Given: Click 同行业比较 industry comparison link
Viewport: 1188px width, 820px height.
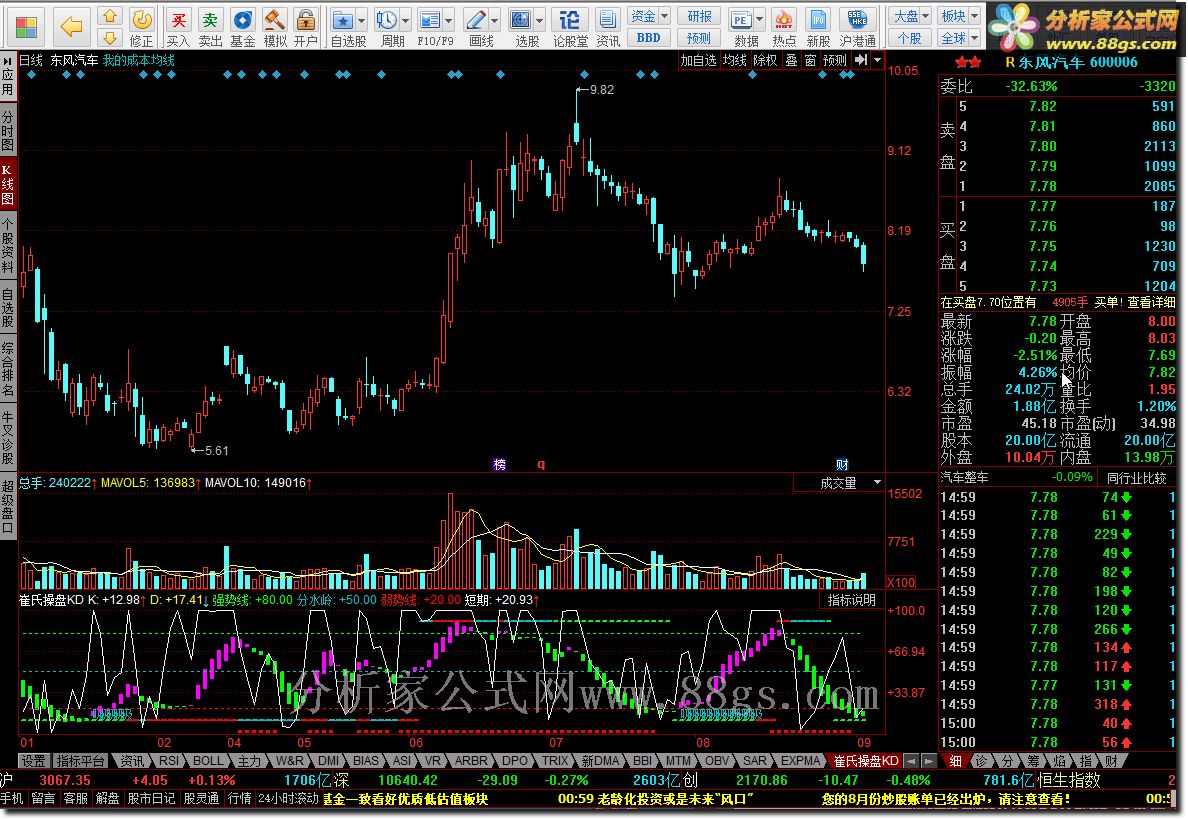Looking at the screenshot, I should (1136, 477).
